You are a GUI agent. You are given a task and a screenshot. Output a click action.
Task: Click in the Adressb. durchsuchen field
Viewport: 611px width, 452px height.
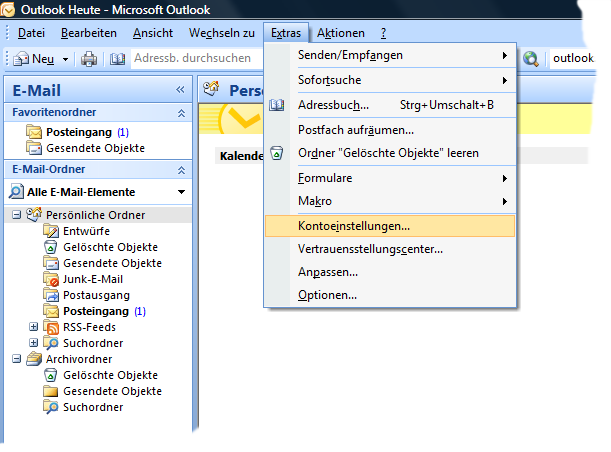(x=197, y=58)
